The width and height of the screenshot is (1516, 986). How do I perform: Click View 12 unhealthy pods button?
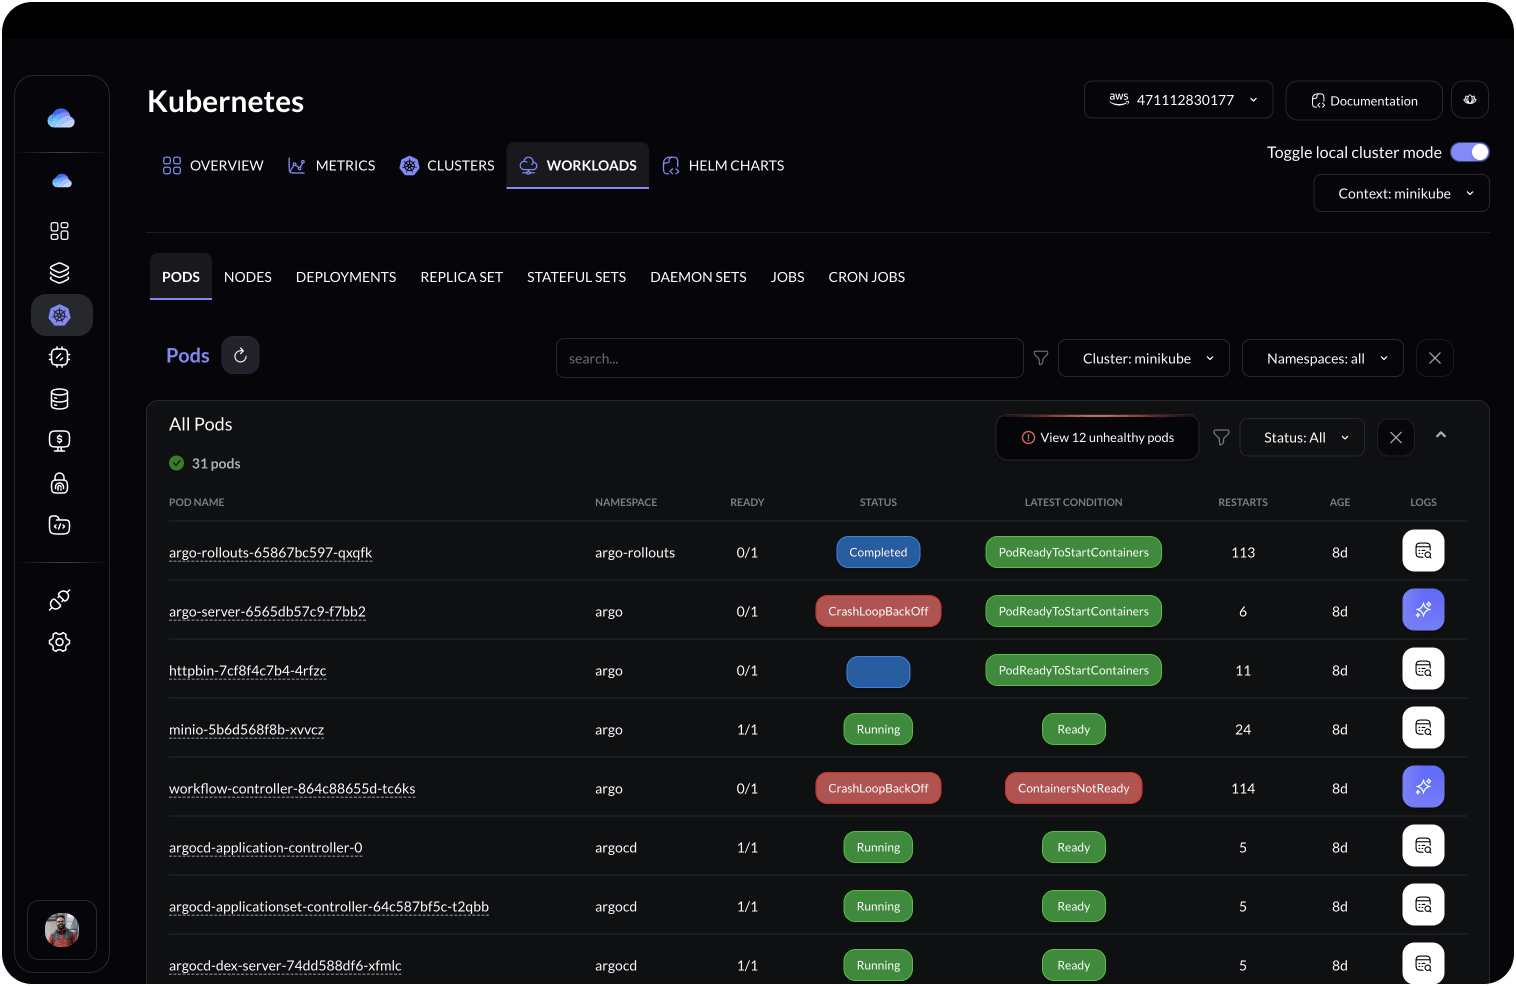1098,437
